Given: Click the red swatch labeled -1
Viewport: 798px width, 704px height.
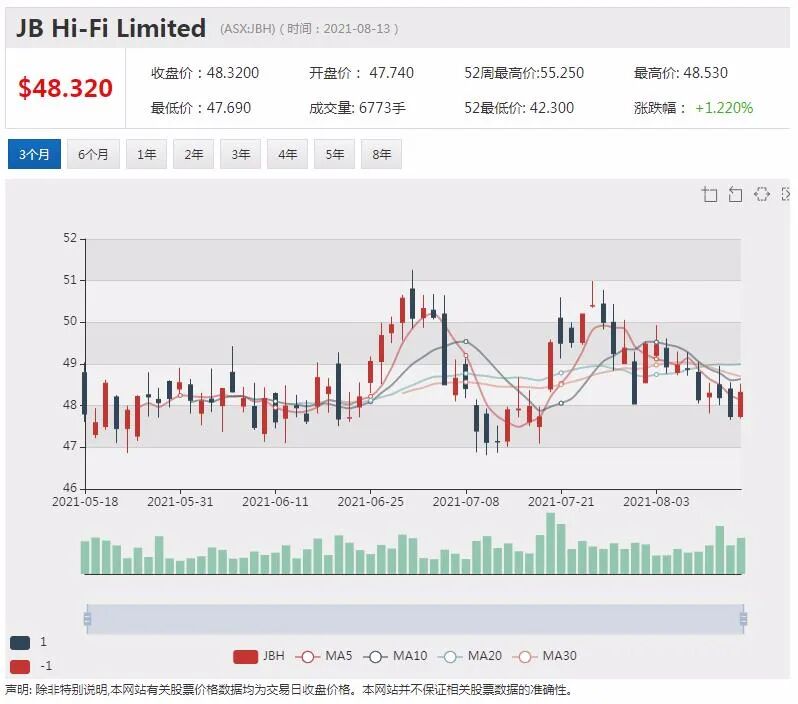Looking at the screenshot, I should coord(20,666).
